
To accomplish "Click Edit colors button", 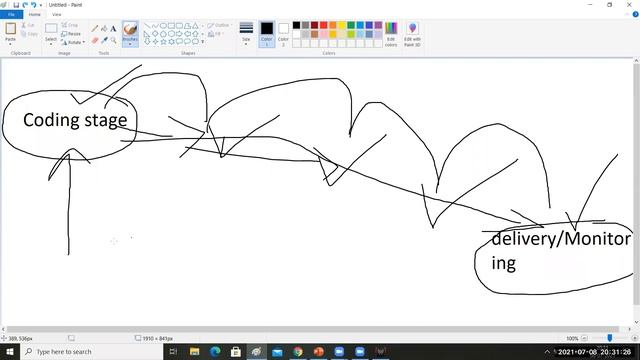I will (x=391, y=34).
